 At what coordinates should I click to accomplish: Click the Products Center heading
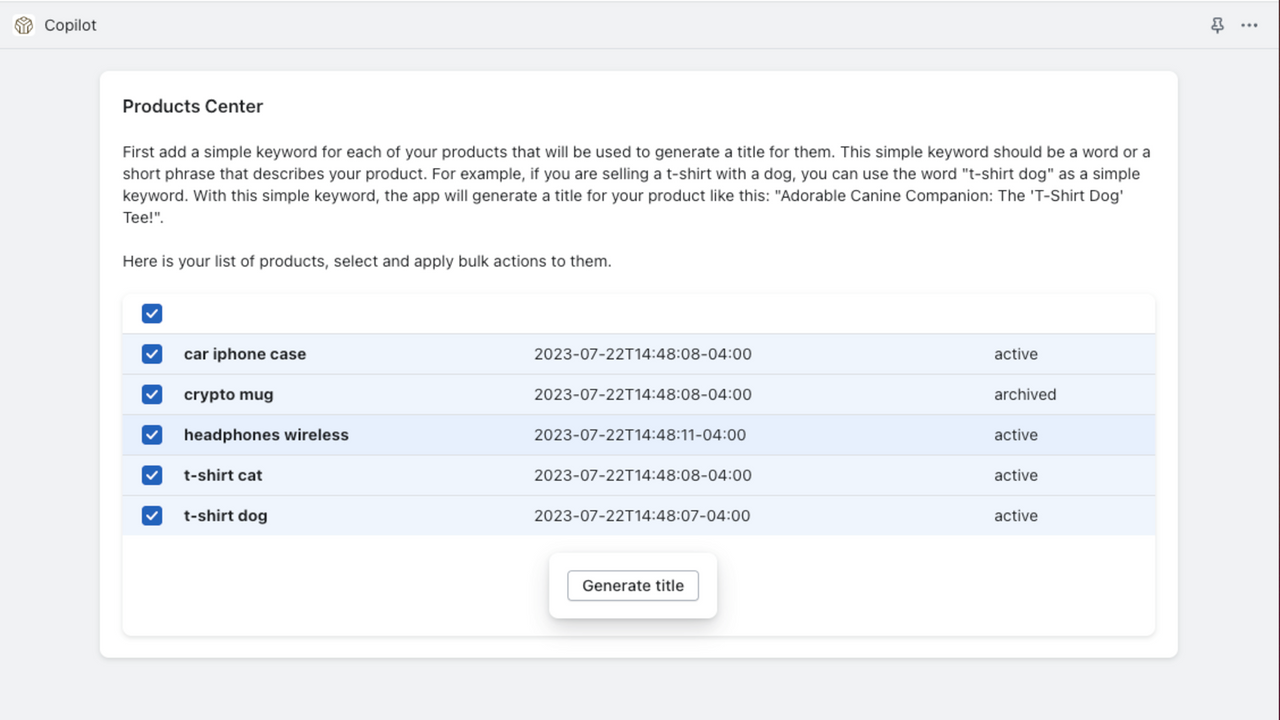[193, 106]
